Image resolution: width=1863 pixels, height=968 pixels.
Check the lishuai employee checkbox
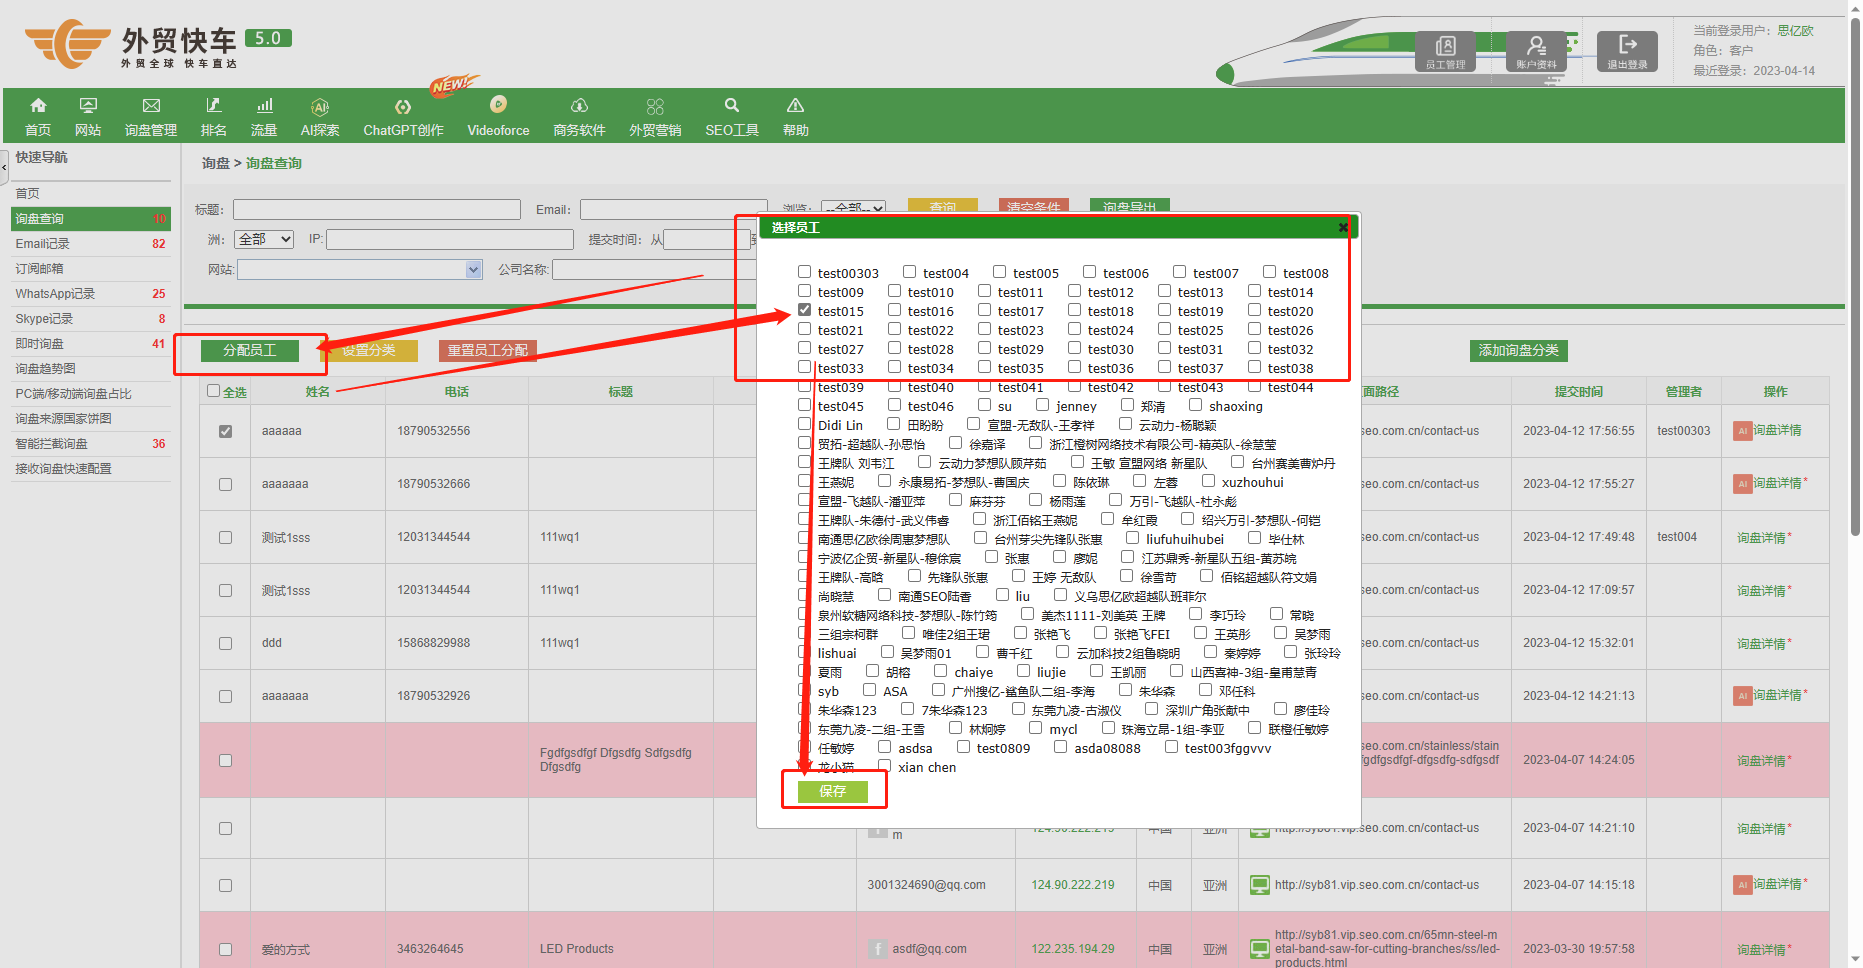tap(804, 652)
